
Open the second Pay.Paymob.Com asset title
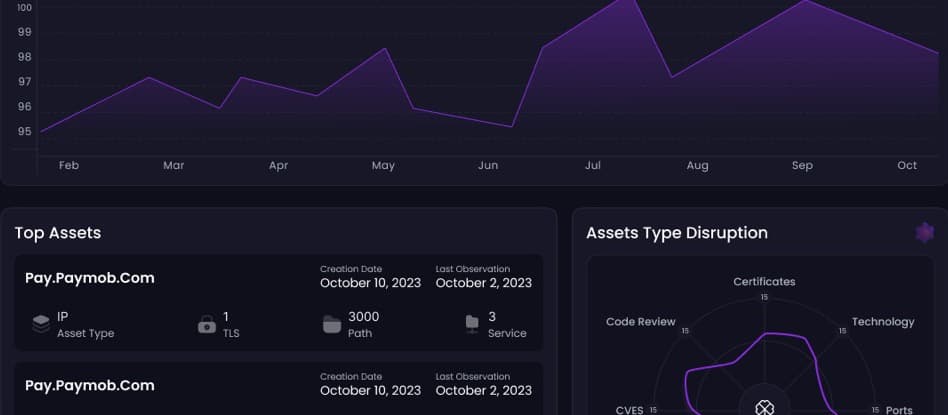90,386
